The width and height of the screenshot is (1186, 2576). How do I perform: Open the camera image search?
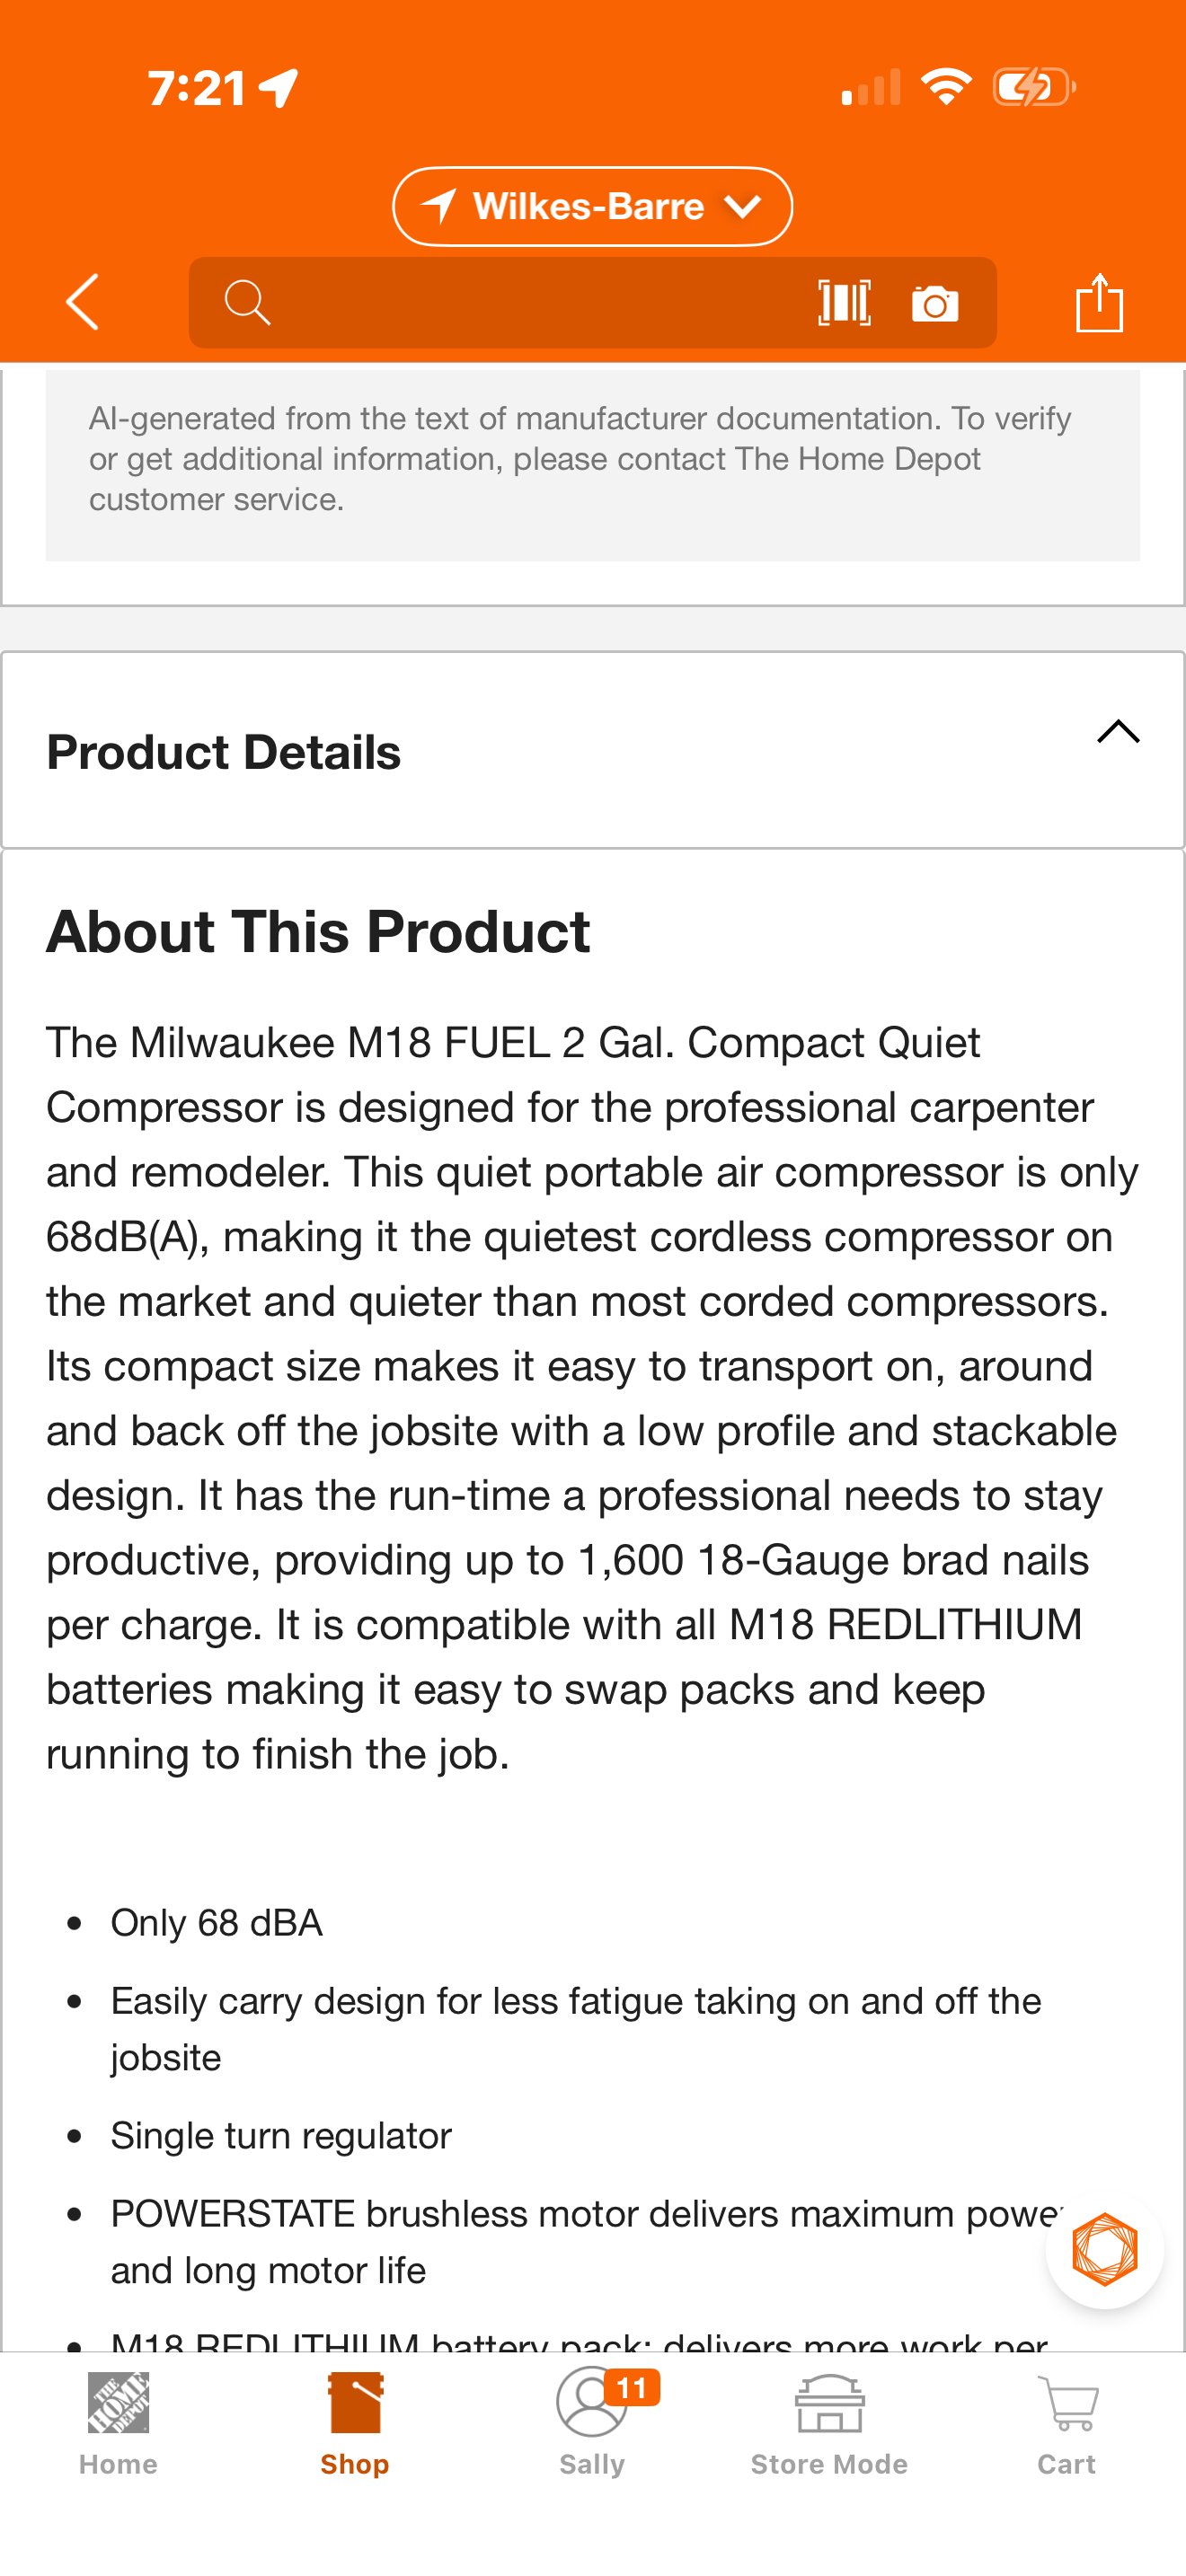935,304
